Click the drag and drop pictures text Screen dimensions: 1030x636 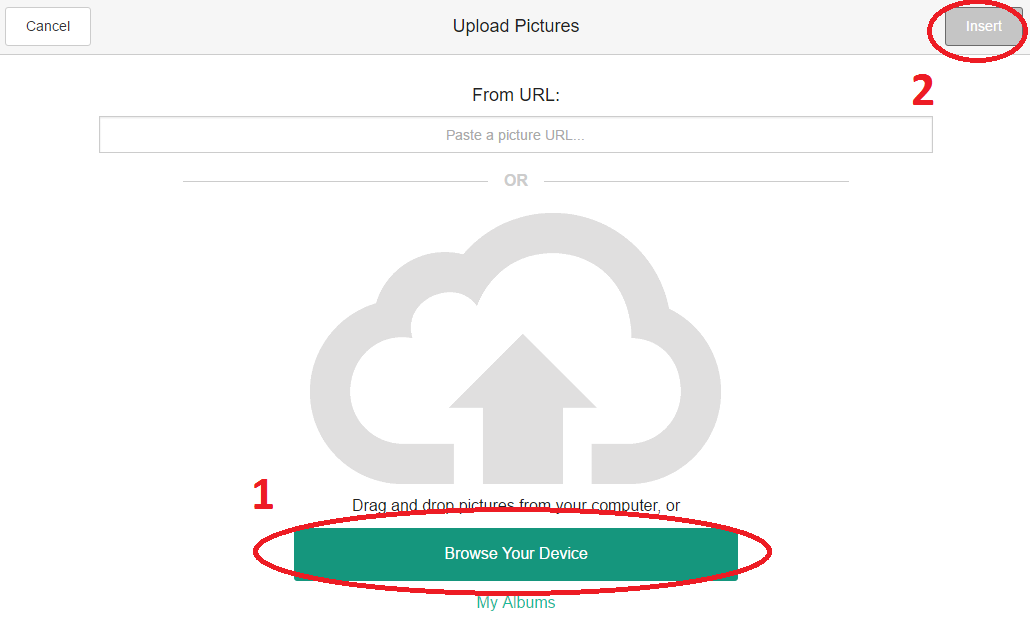coord(516,506)
